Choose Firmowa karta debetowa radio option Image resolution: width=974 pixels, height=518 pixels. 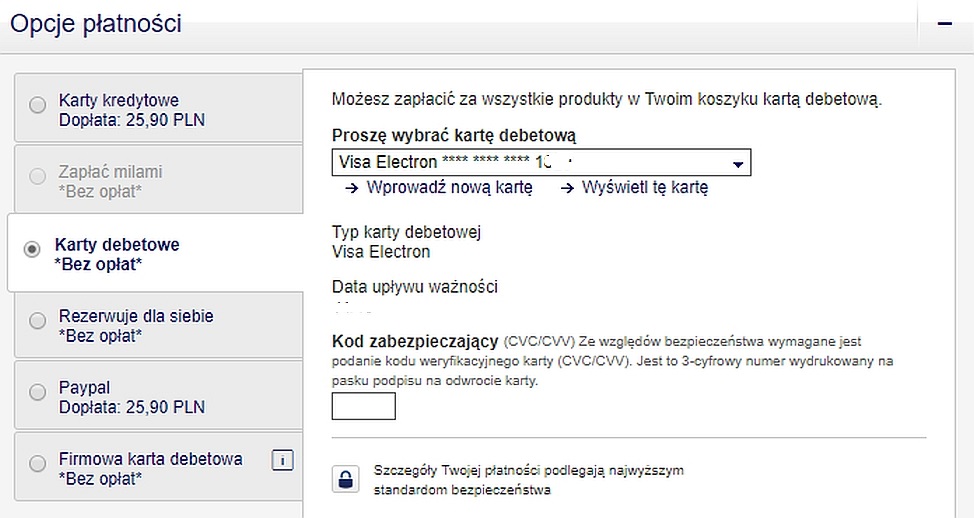[38, 463]
